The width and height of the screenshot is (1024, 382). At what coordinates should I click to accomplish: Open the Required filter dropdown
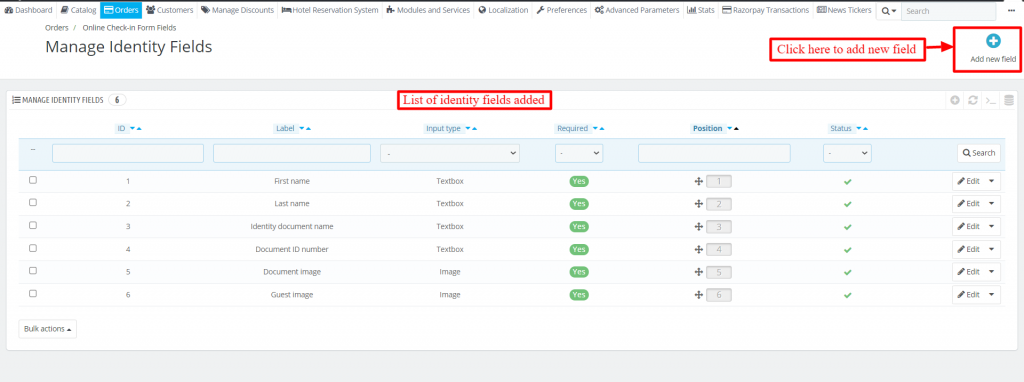[579, 153]
